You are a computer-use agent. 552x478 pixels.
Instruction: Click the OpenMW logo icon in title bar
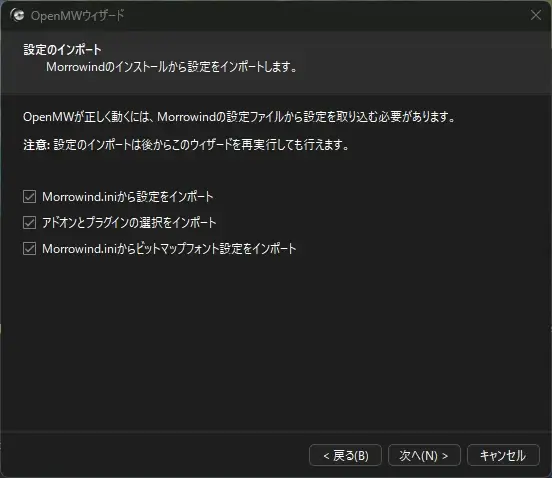[17, 15]
